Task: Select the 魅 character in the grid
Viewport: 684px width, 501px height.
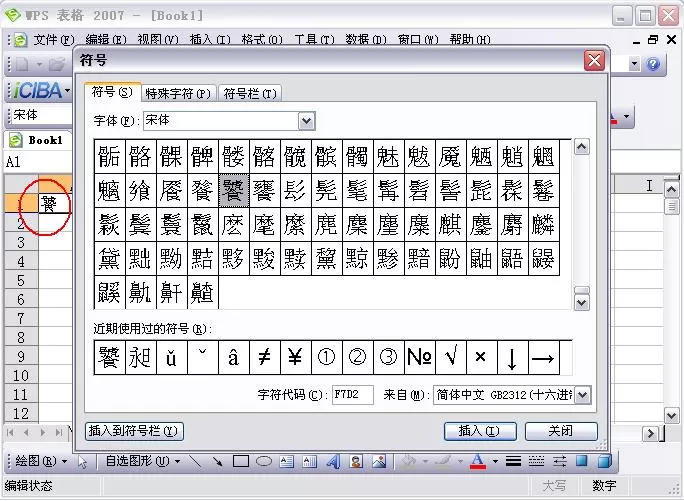Action: click(388, 156)
